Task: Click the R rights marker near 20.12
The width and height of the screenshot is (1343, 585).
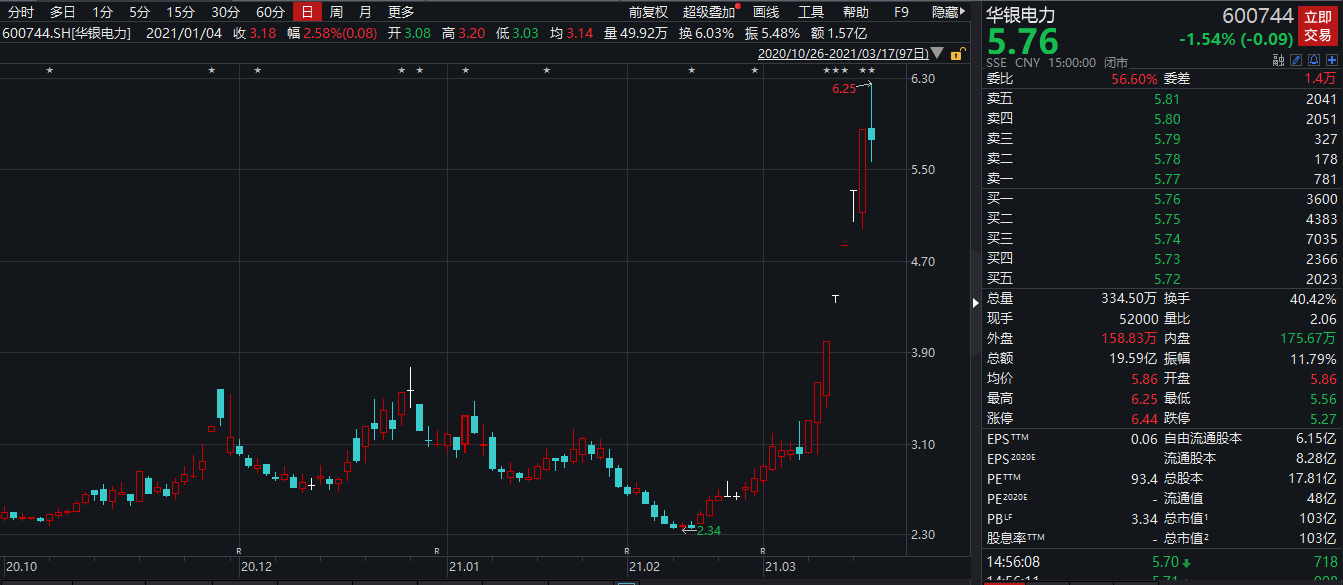Action: tap(239, 551)
